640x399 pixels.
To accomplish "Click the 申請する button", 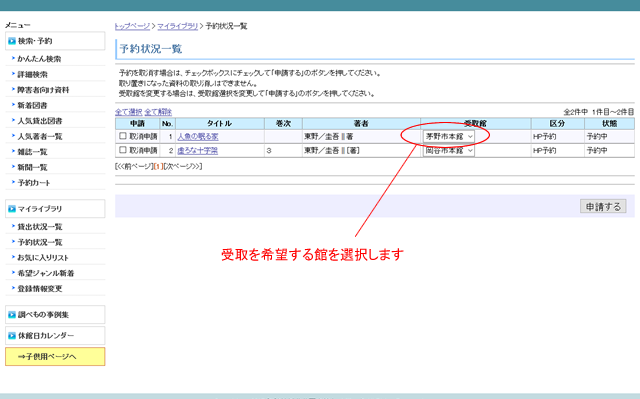I will pyautogui.click(x=603, y=206).
